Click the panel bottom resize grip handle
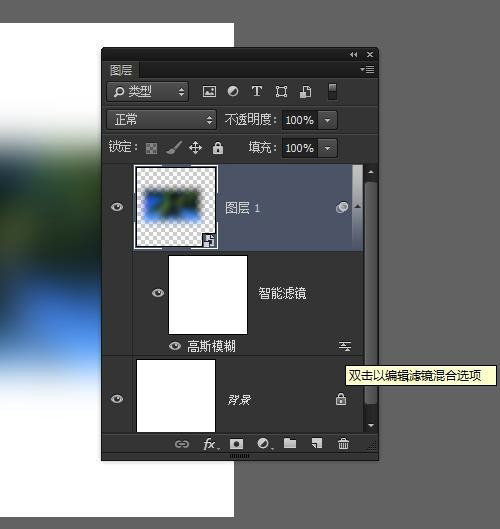 tap(240, 456)
